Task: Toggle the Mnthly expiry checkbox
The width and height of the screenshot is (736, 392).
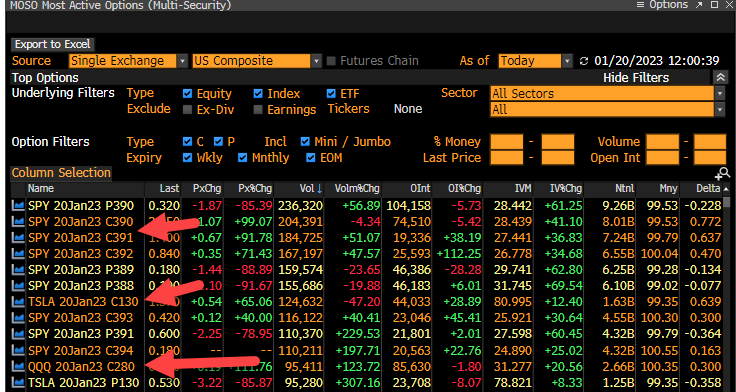Action: 242,158
